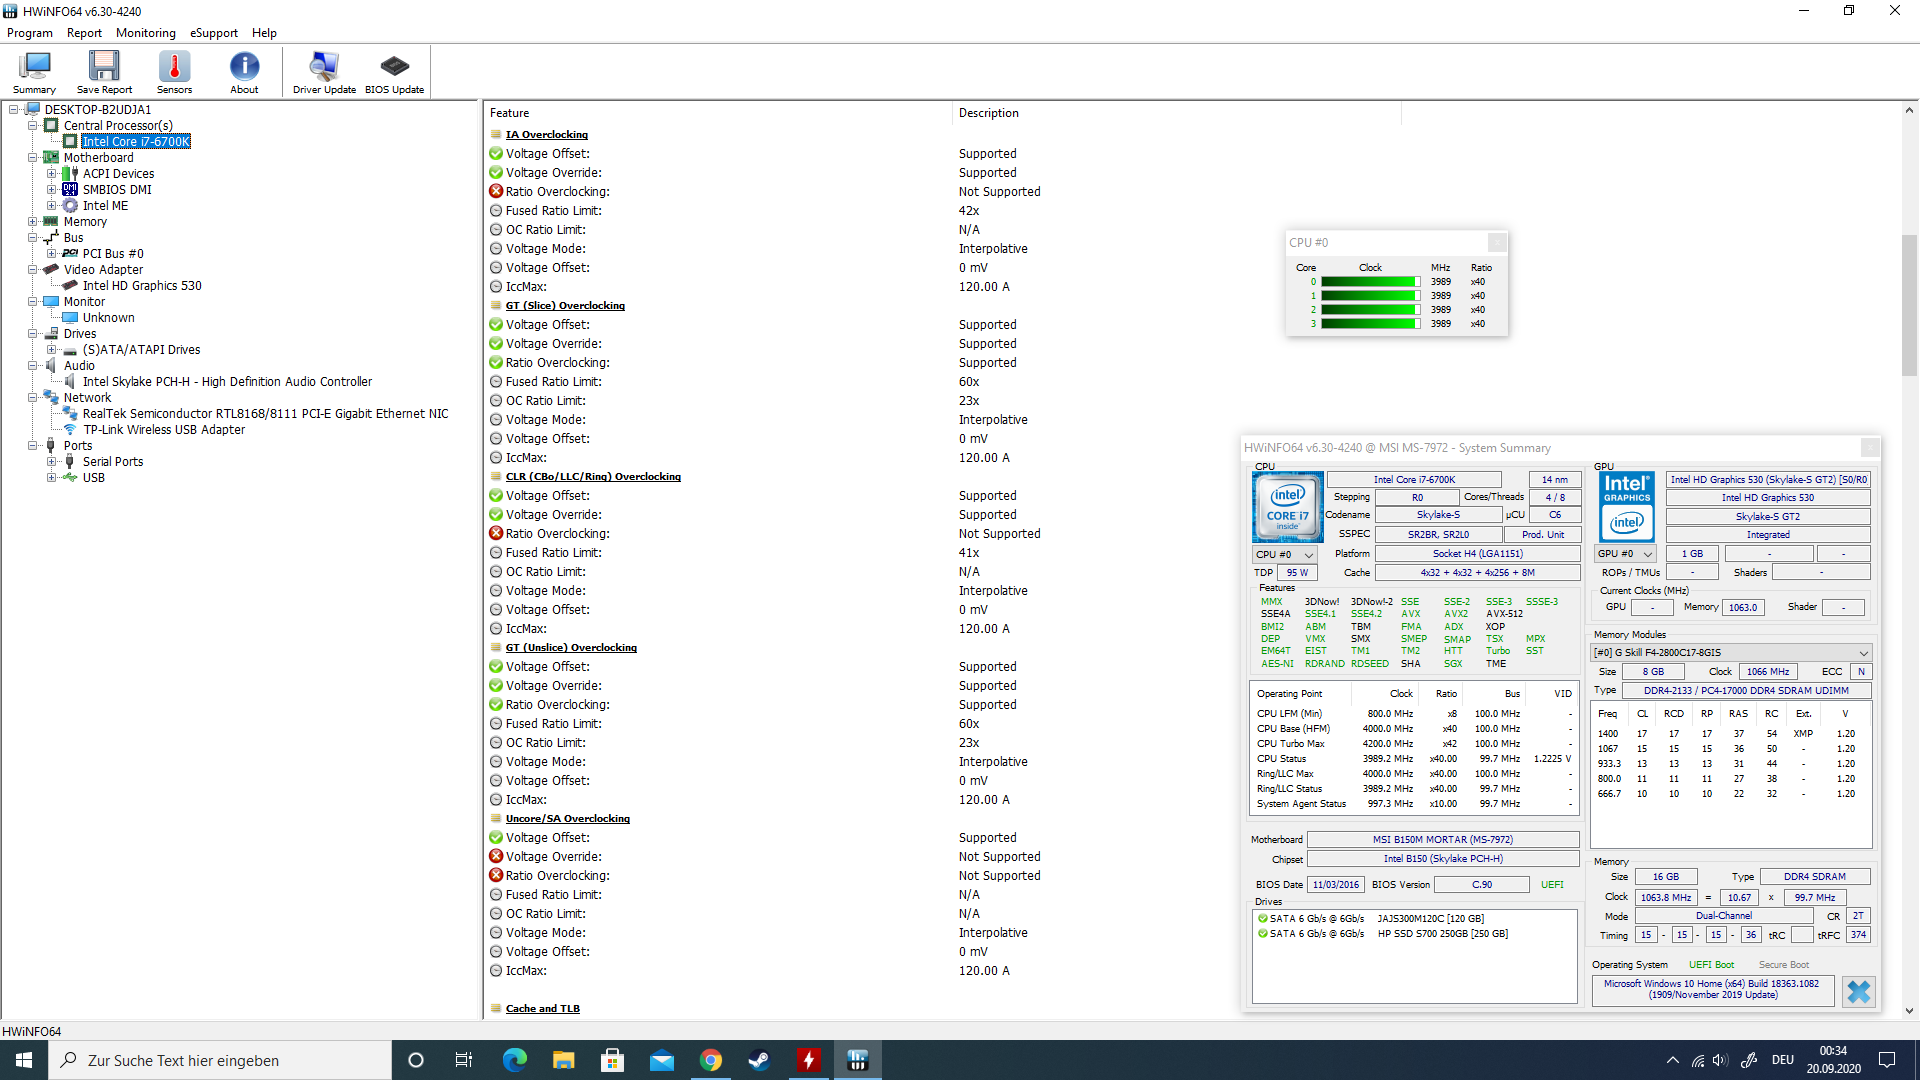1920x1080 pixels.
Task: Open Google Chrome from the taskbar
Action: [x=711, y=1060]
